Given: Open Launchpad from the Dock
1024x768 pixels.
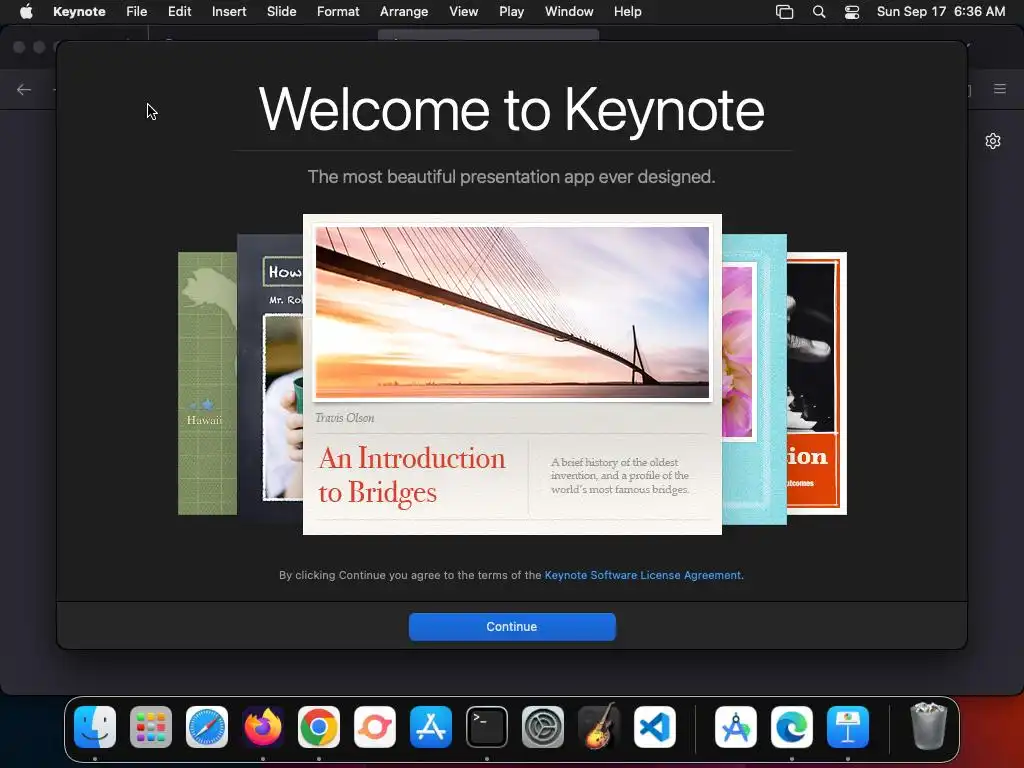Looking at the screenshot, I should pyautogui.click(x=151, y=727).
